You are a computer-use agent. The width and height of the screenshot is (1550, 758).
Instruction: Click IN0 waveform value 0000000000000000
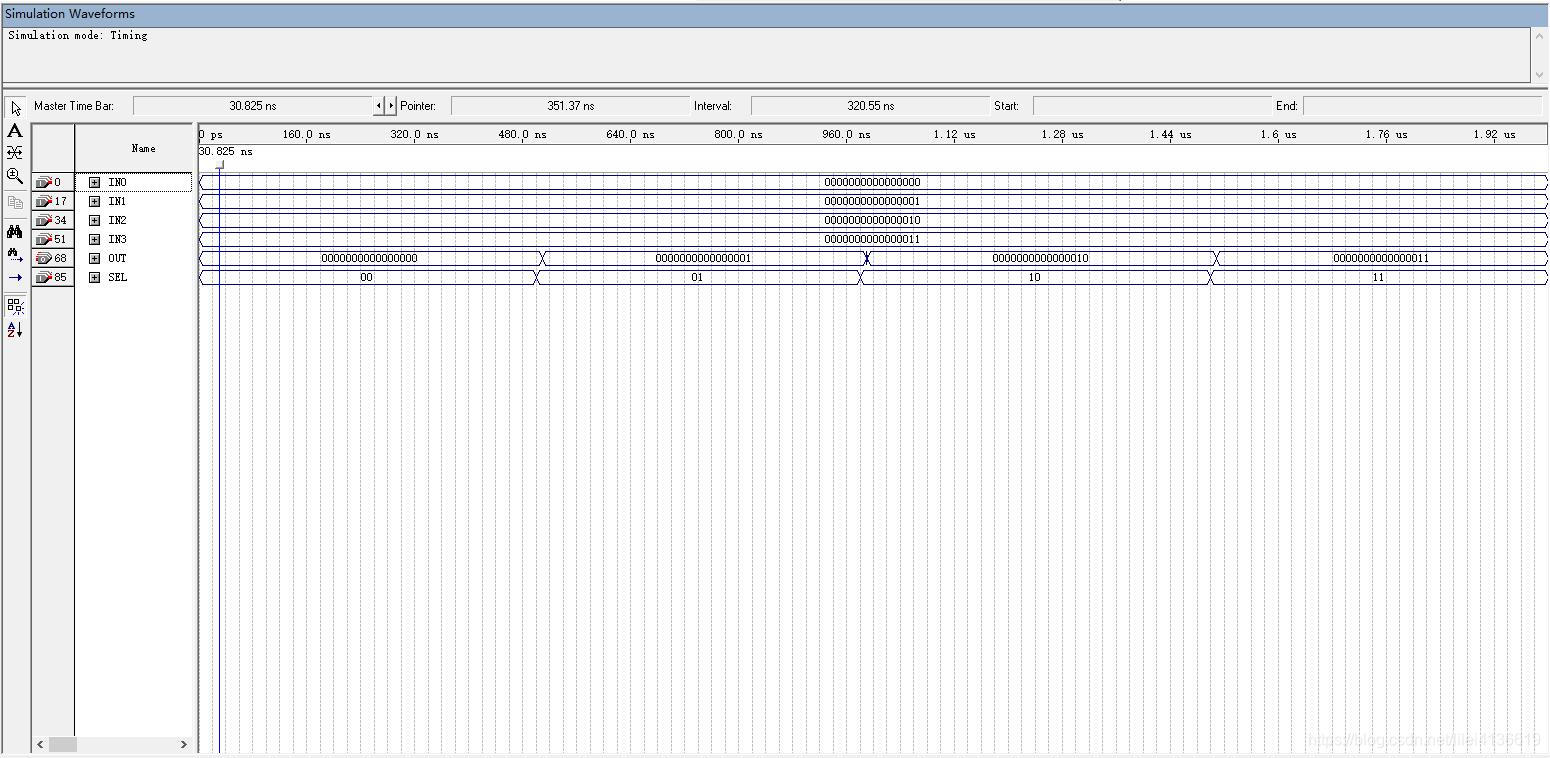[872, 182]
